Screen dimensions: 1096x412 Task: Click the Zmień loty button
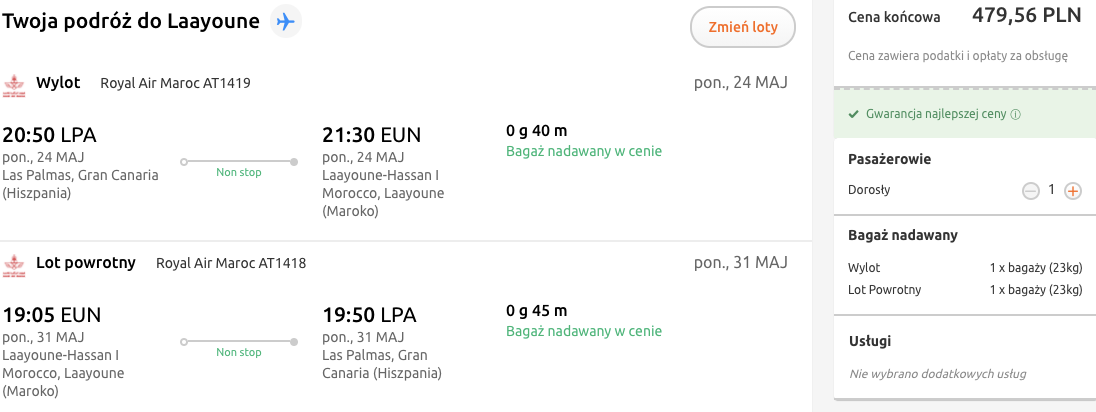[x=742, y=28]
